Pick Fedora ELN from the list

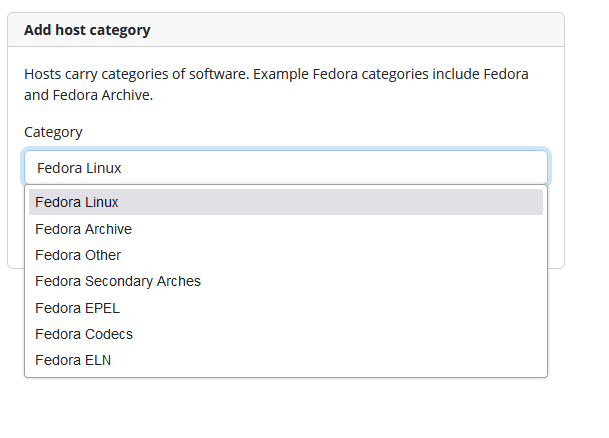286,360
